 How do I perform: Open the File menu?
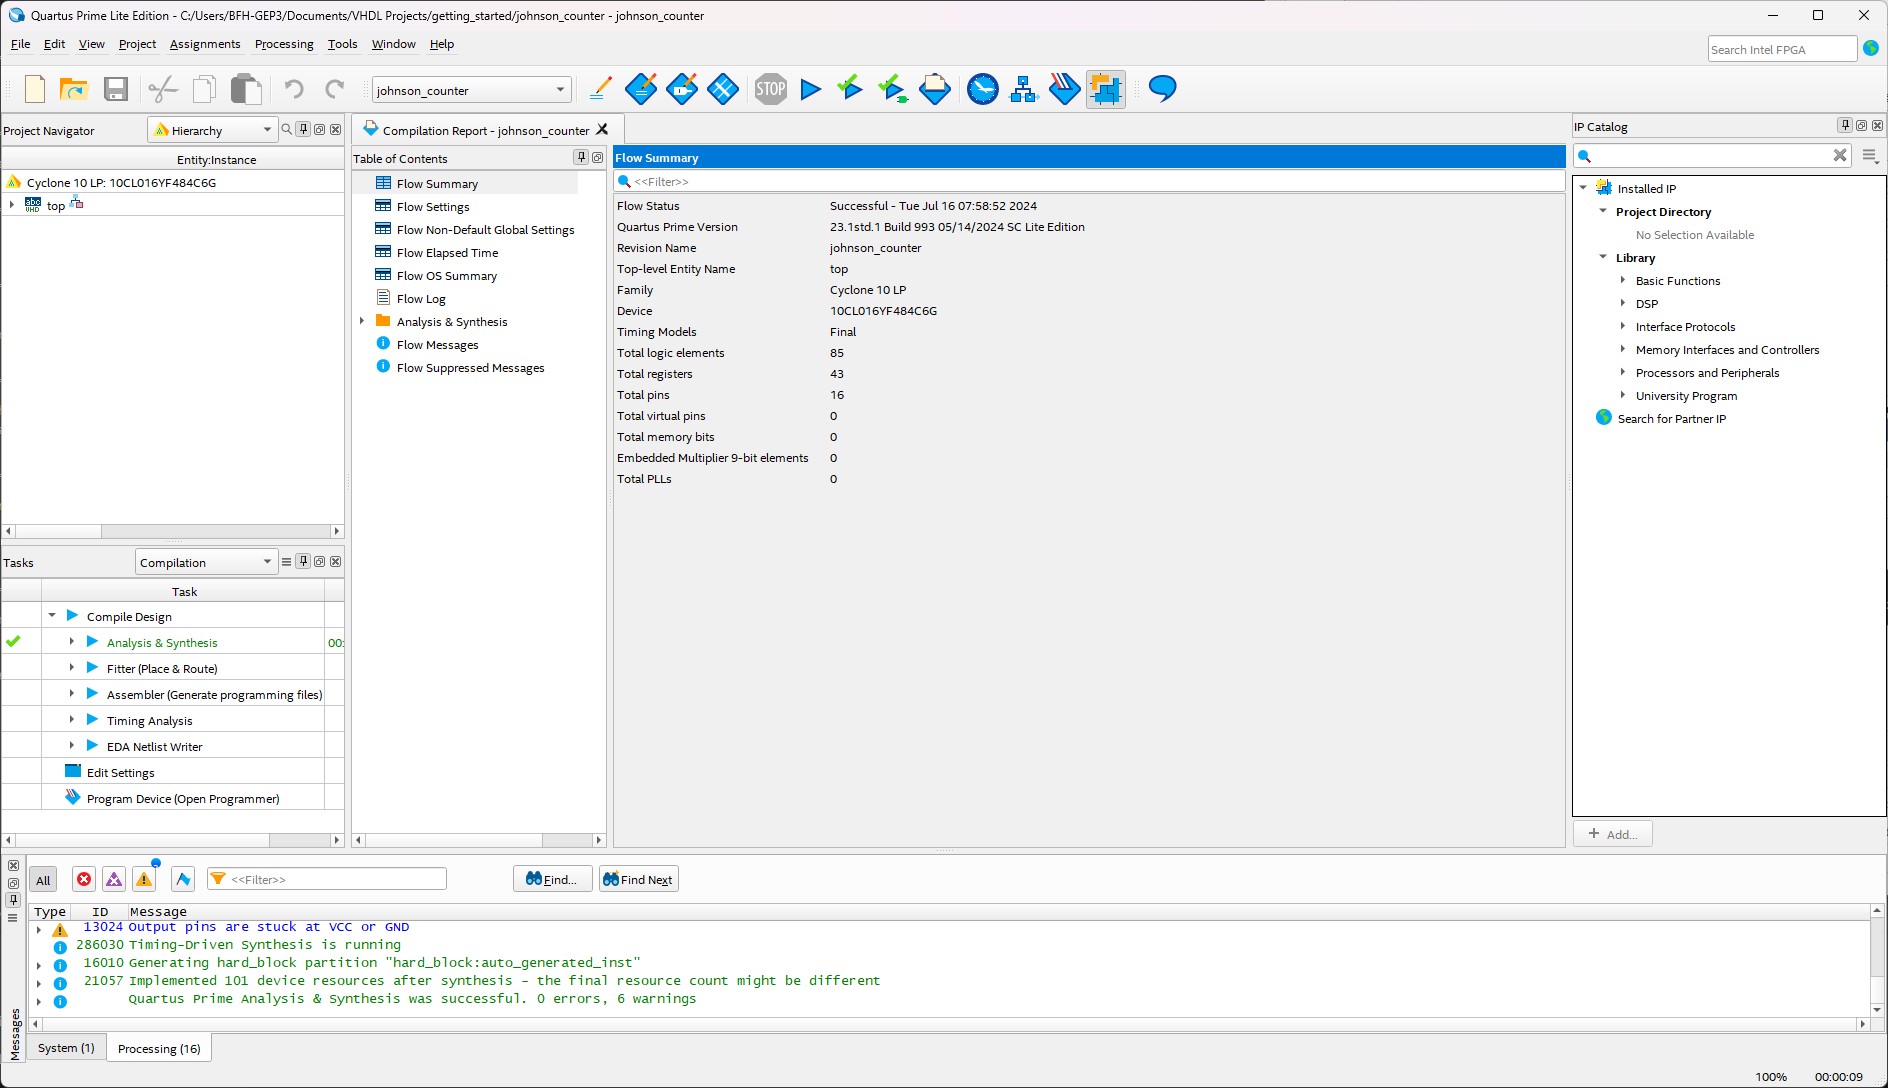pos(20,44)
